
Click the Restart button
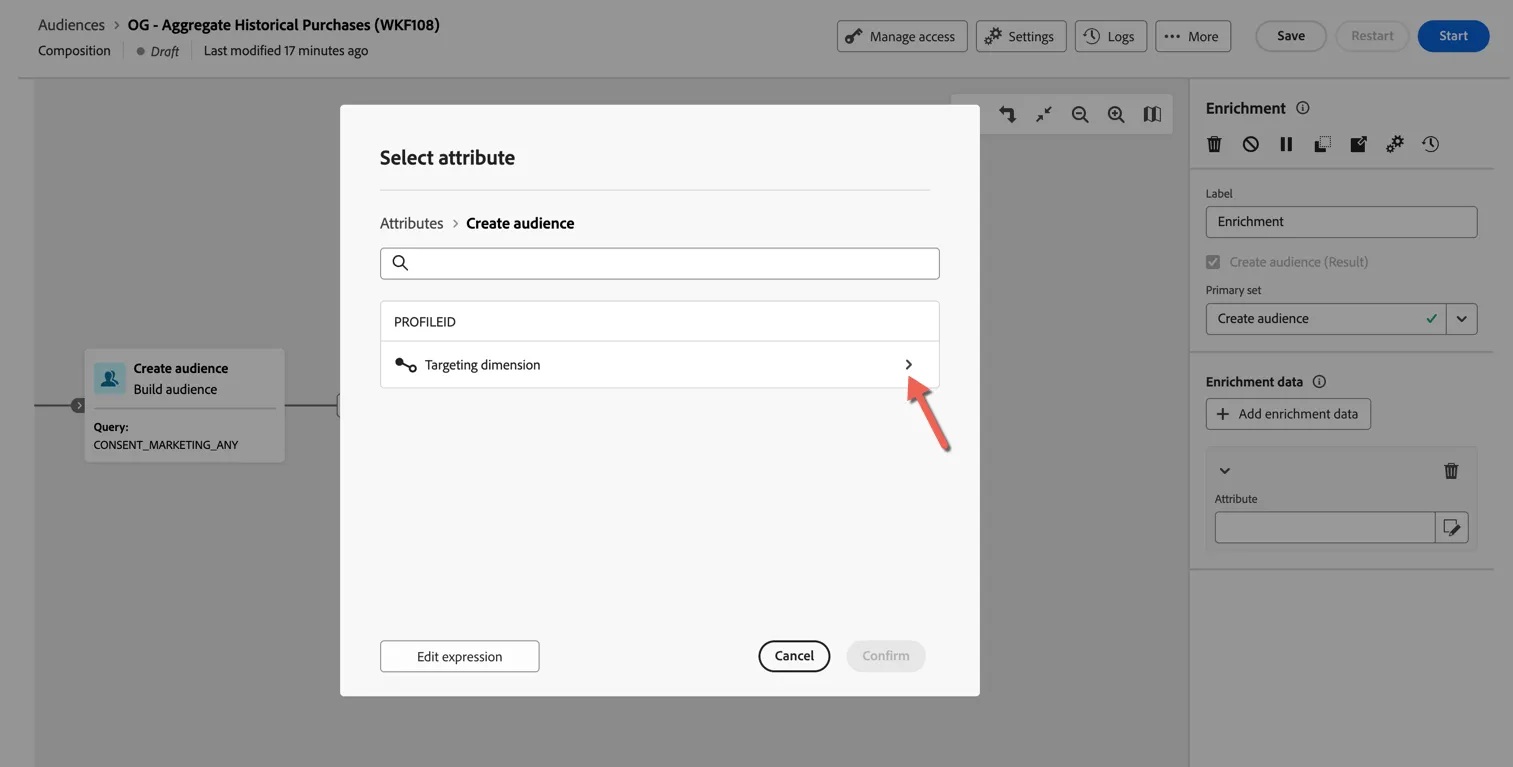[x=1372, y=36]
